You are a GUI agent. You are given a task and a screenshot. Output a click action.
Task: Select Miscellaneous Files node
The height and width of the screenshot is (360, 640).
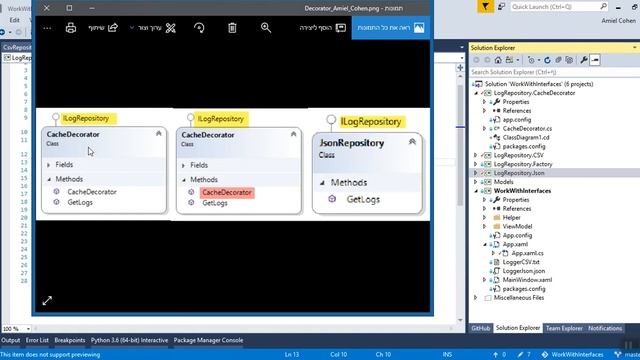click(519, 298)
